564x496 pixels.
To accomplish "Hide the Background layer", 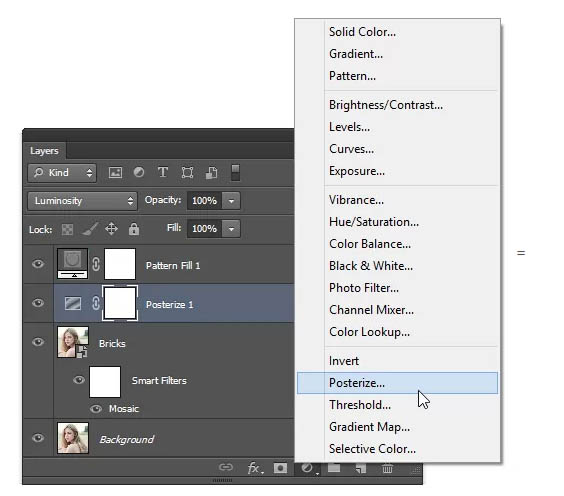I will tap(38, 438).
